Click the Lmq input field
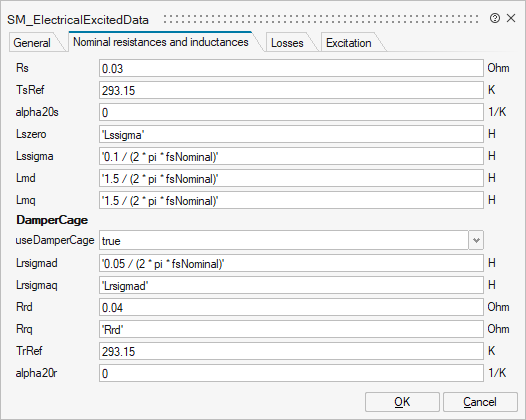Screen dimensions: 526x420 tap(291, 200)
